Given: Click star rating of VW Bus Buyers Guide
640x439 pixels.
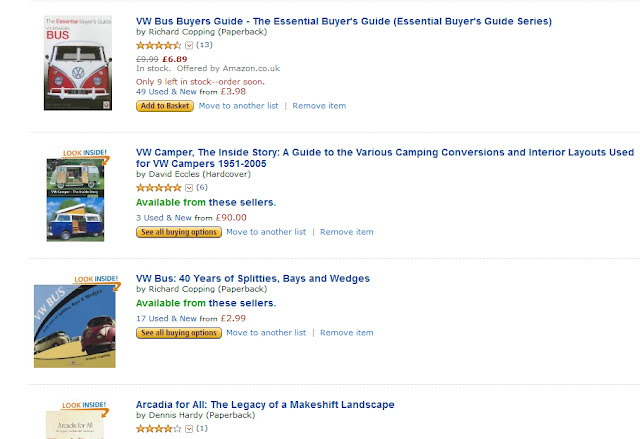Looking at the screenshot, I should tap(158, 45).
